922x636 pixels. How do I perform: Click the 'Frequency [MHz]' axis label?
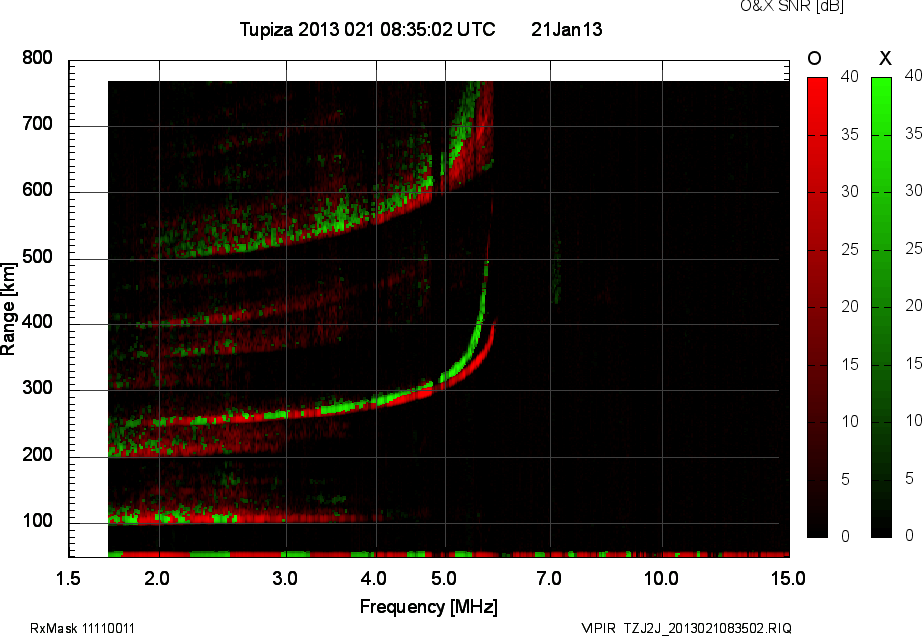point(429,607)
